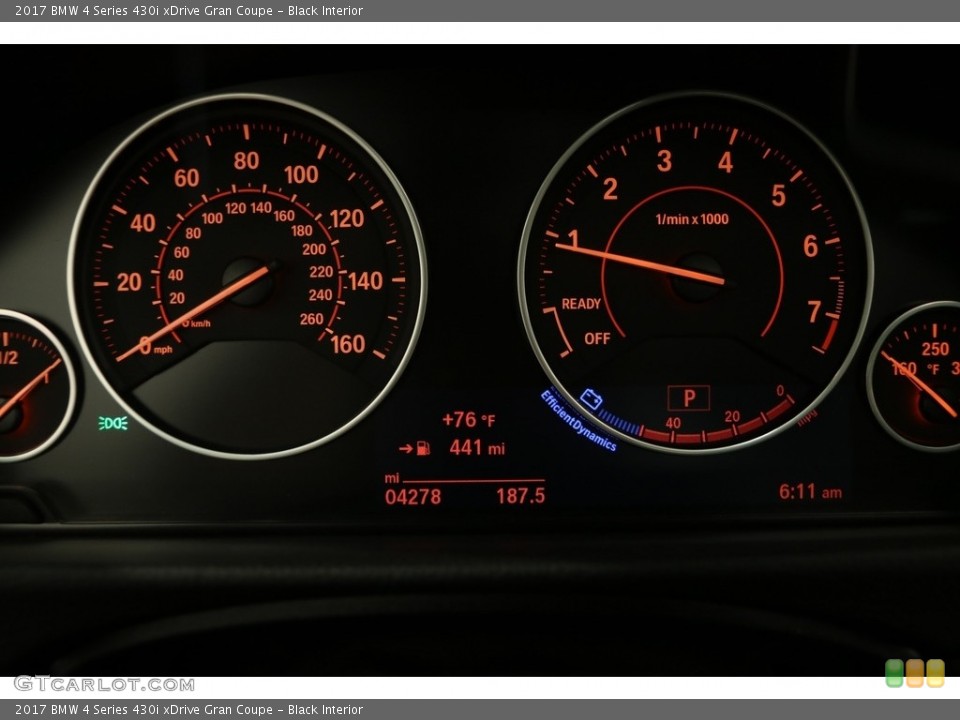
Task: Click the mph unit label near zero
Action: click(x=163, y=350)
